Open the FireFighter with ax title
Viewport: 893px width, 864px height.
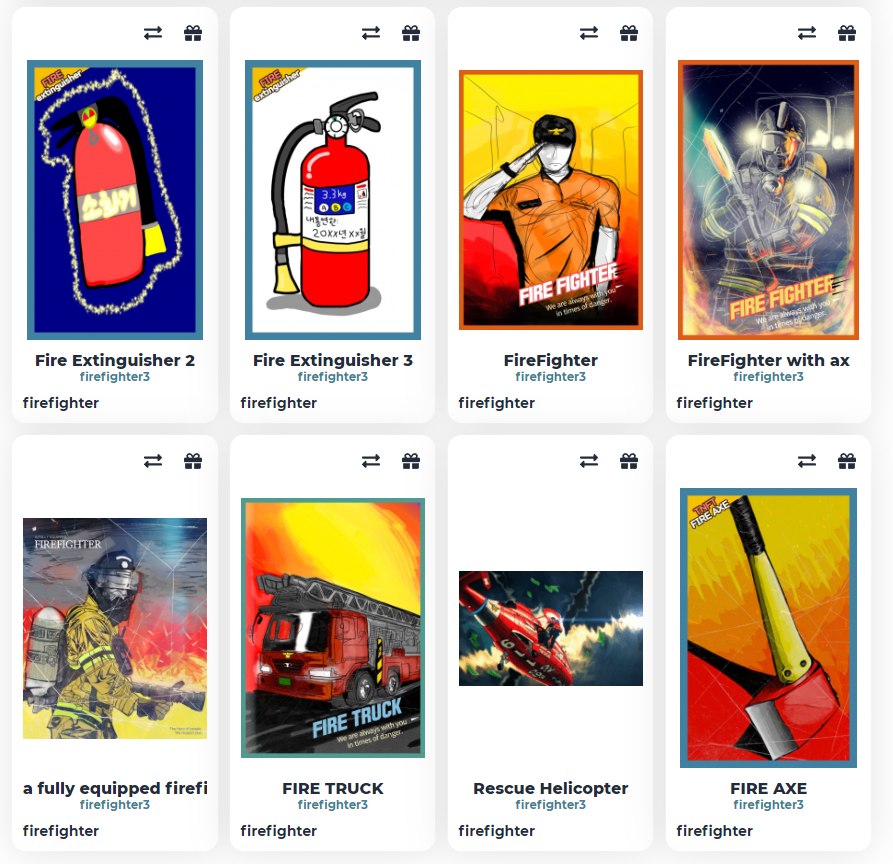coord(768,361)
